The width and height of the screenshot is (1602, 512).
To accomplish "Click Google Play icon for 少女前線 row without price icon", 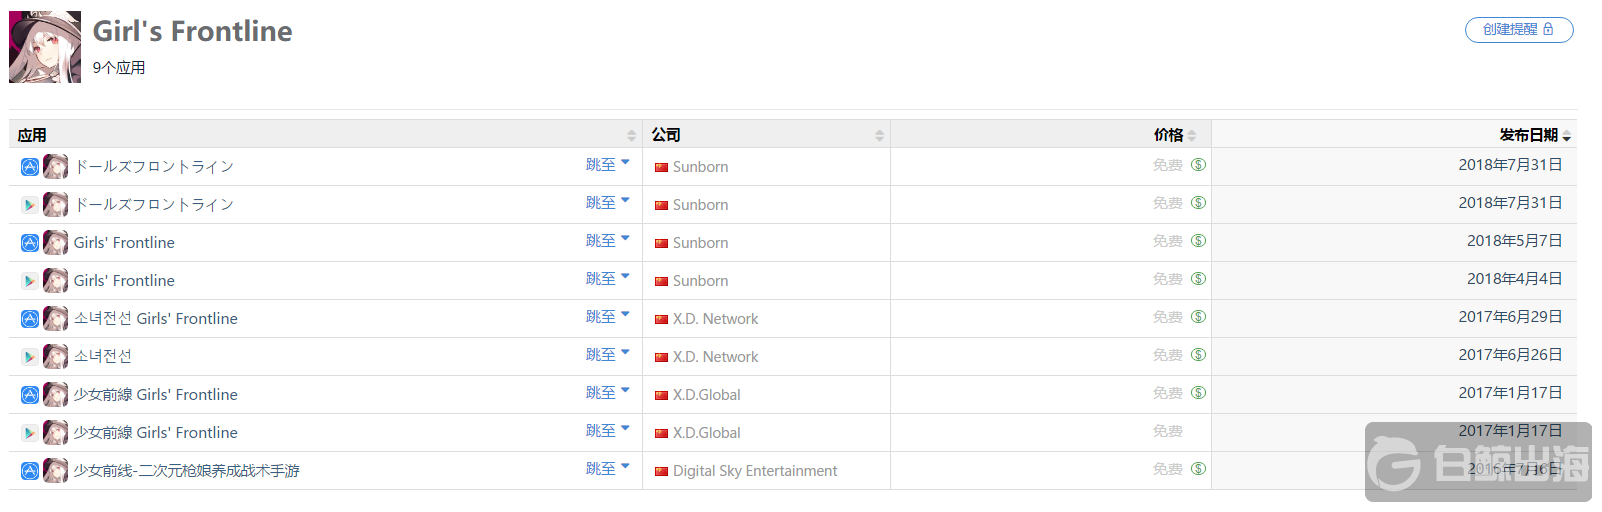I will (x=30, y=433).
